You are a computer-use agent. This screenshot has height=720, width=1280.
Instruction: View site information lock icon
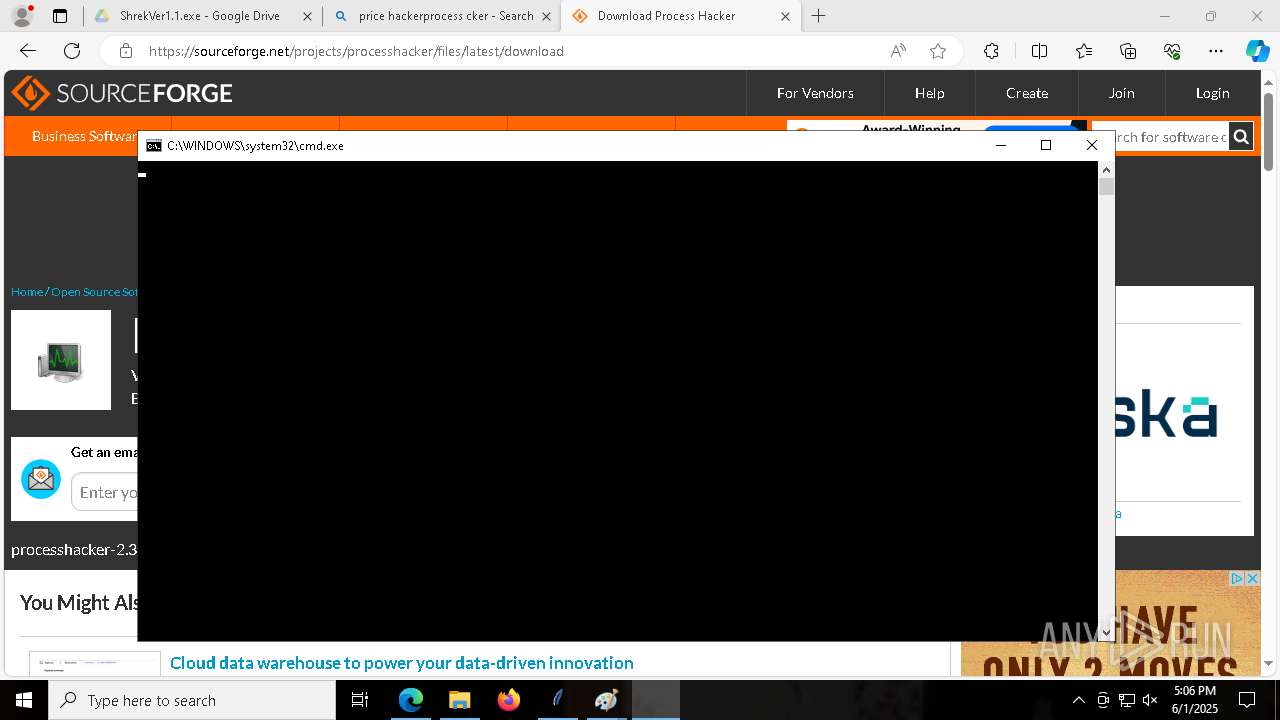point(125,51)
